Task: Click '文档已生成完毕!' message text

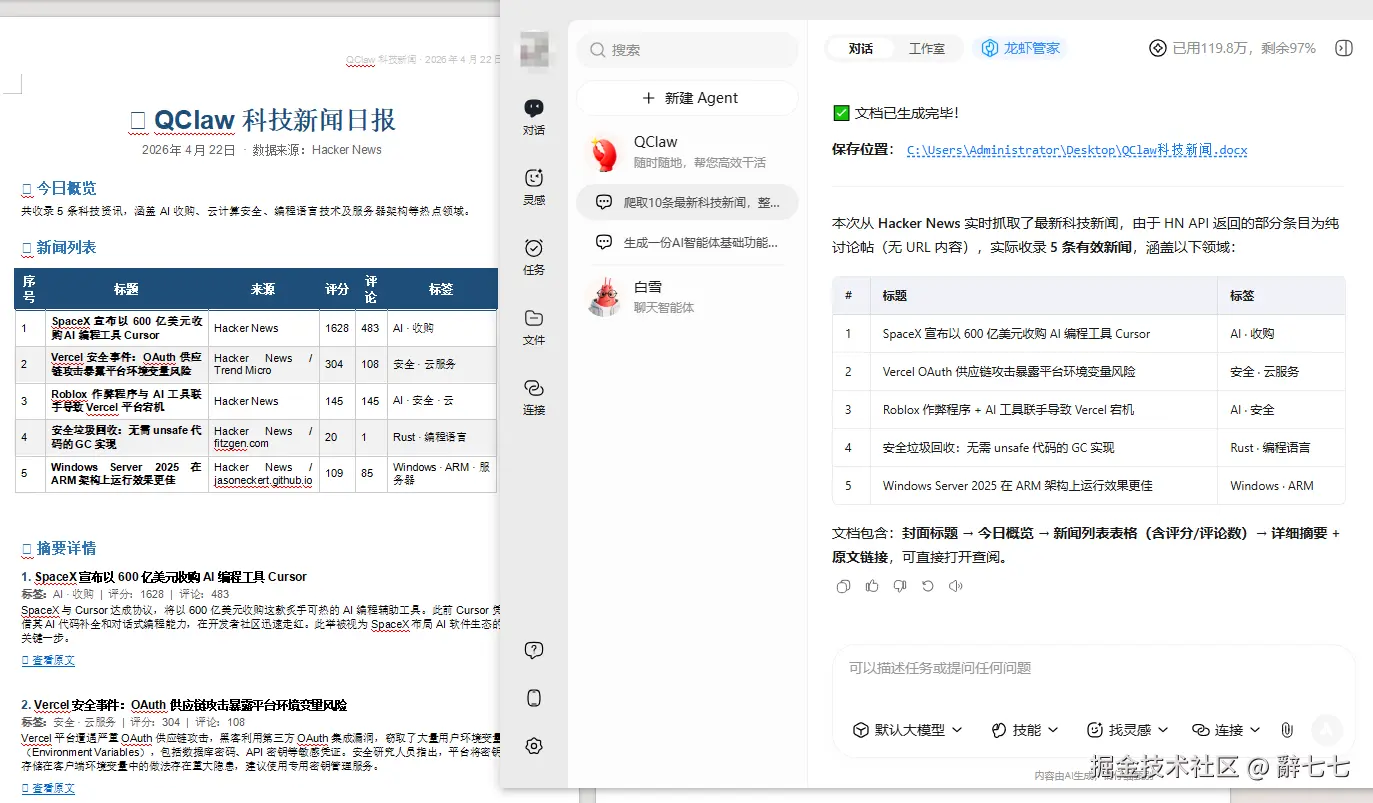Action: (907, 114)
